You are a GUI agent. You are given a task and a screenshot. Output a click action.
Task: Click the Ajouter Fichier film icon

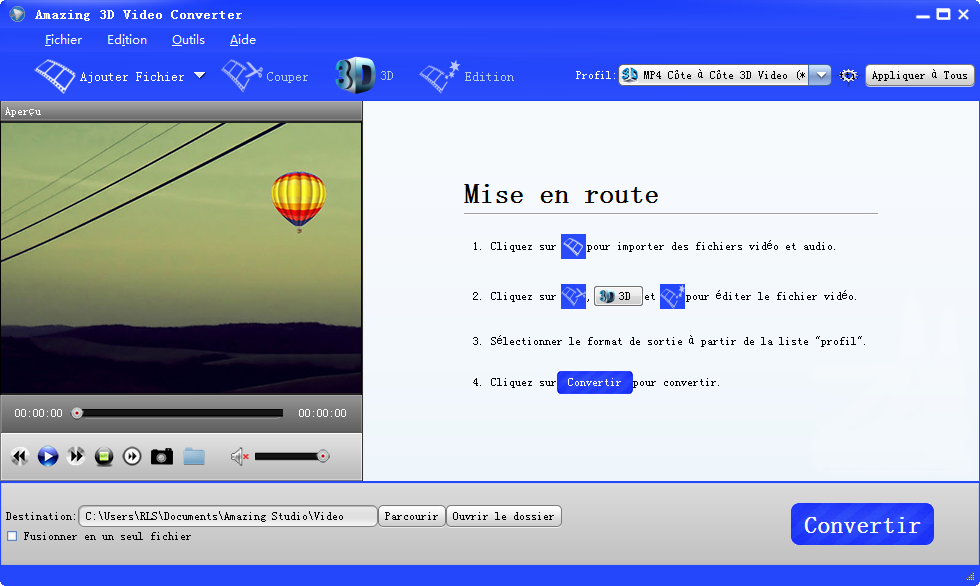55,76
